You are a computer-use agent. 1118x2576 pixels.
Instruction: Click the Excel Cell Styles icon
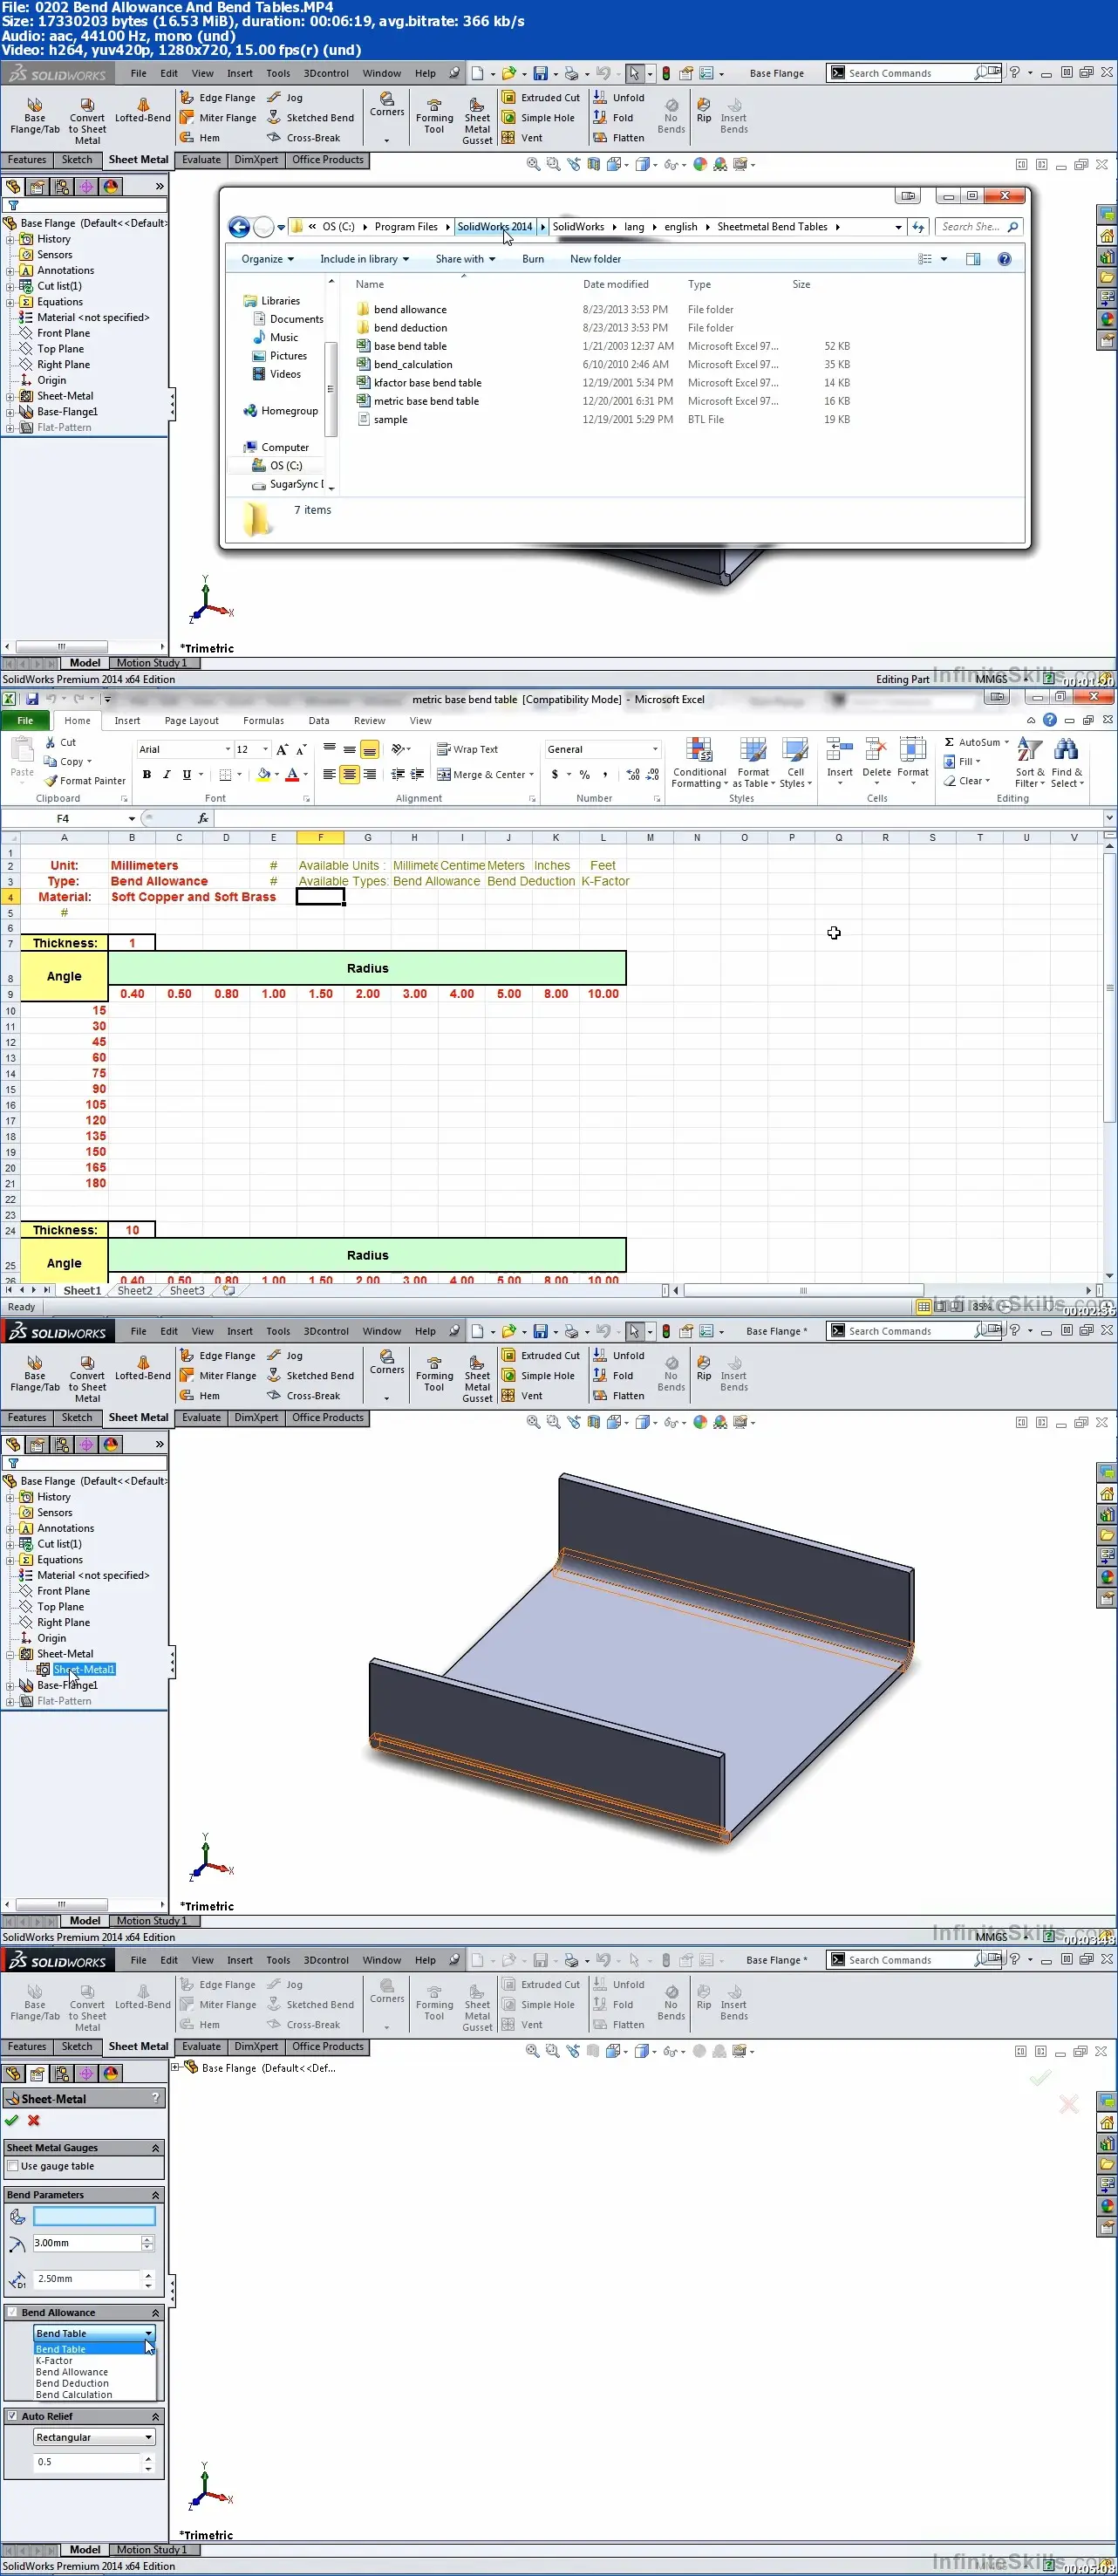point(795,749)
